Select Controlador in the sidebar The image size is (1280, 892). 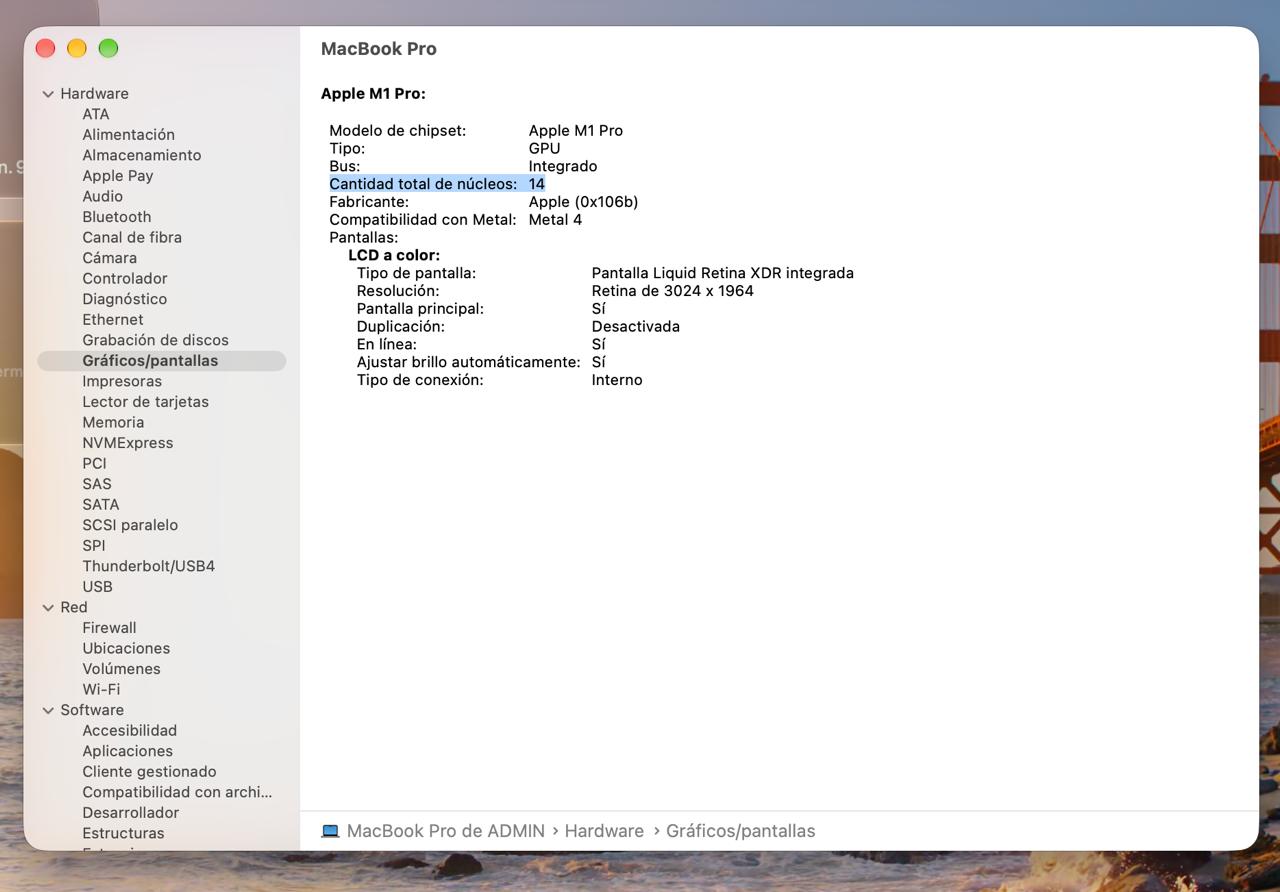click(124, 279)
